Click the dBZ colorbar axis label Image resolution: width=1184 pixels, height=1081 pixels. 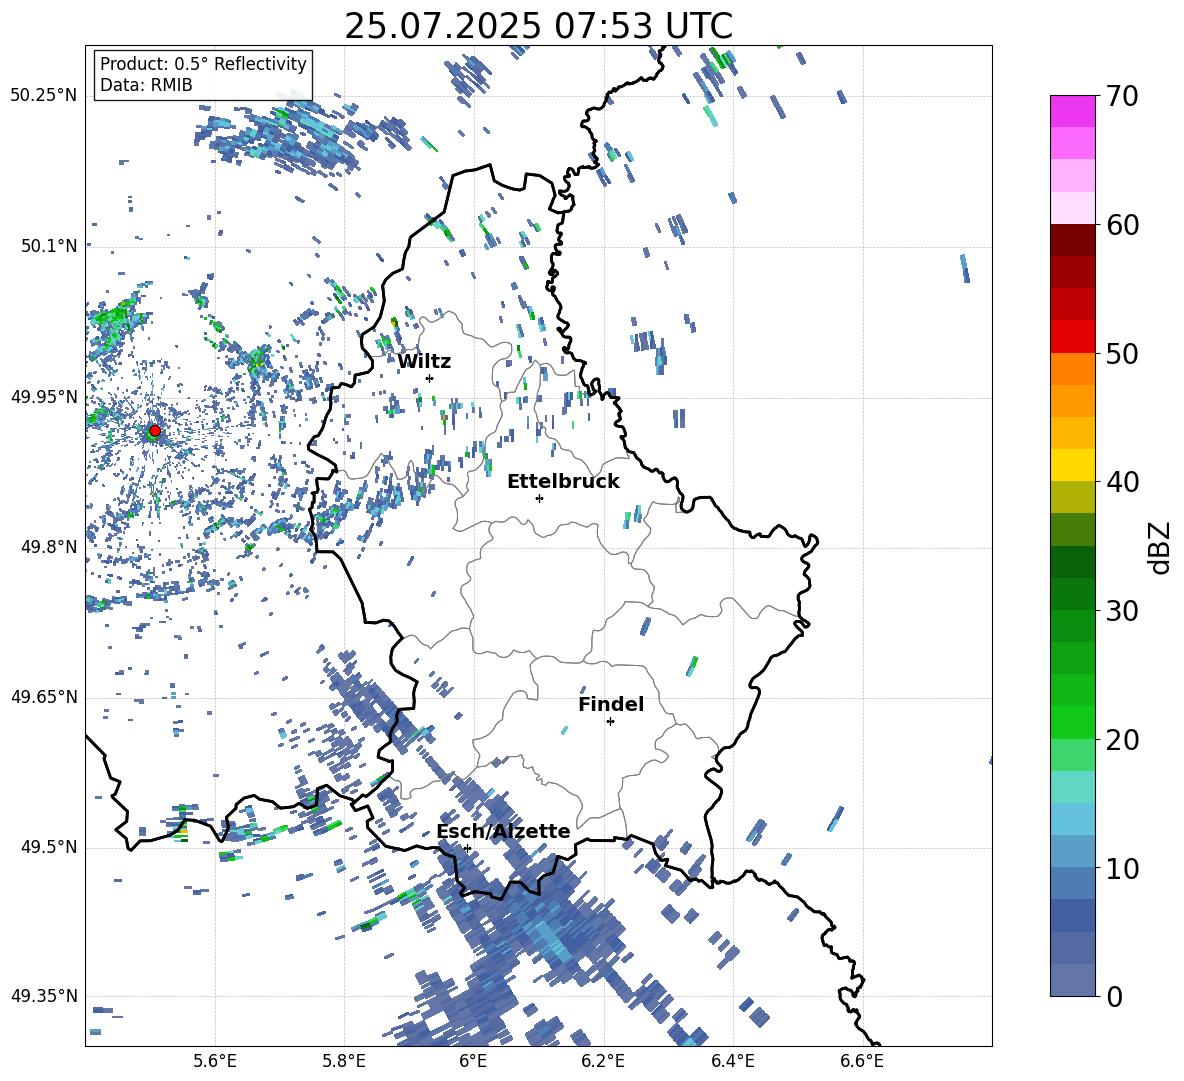[1161, 547]
